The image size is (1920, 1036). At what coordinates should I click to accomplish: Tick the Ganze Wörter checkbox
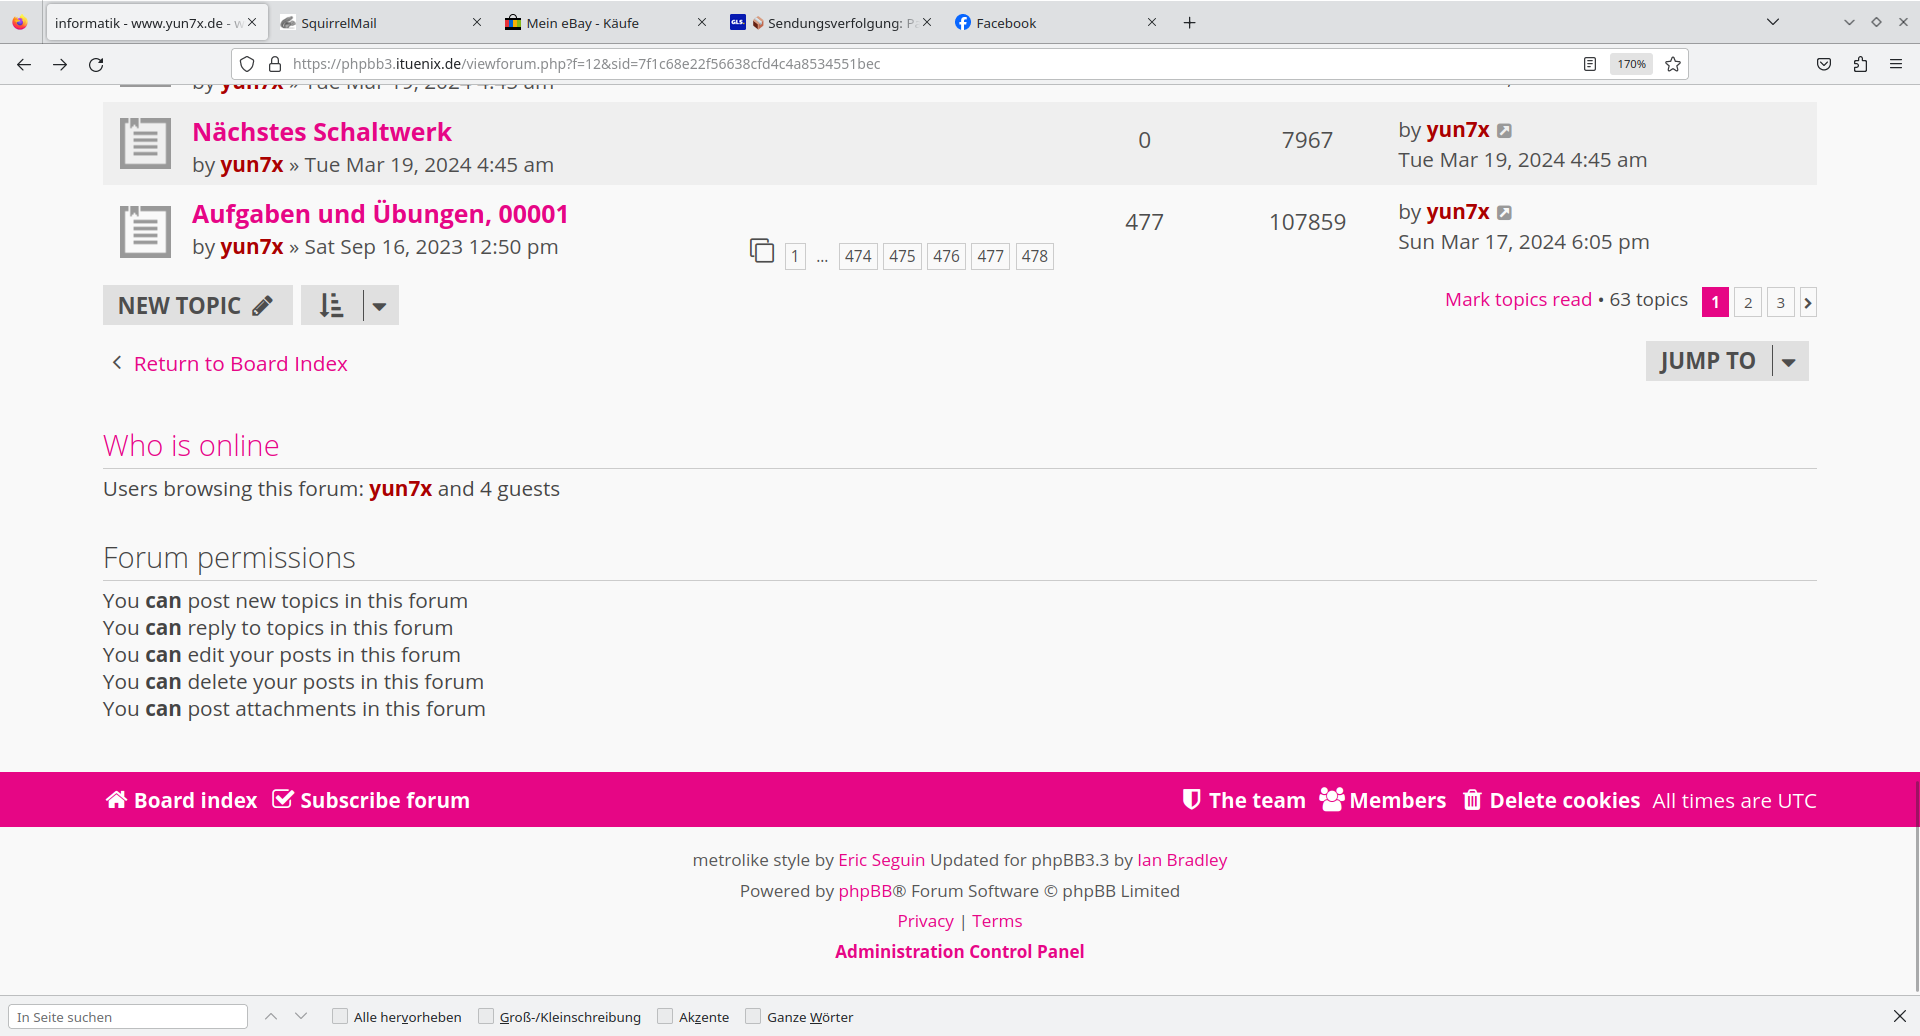click(x=753, y=1017)
